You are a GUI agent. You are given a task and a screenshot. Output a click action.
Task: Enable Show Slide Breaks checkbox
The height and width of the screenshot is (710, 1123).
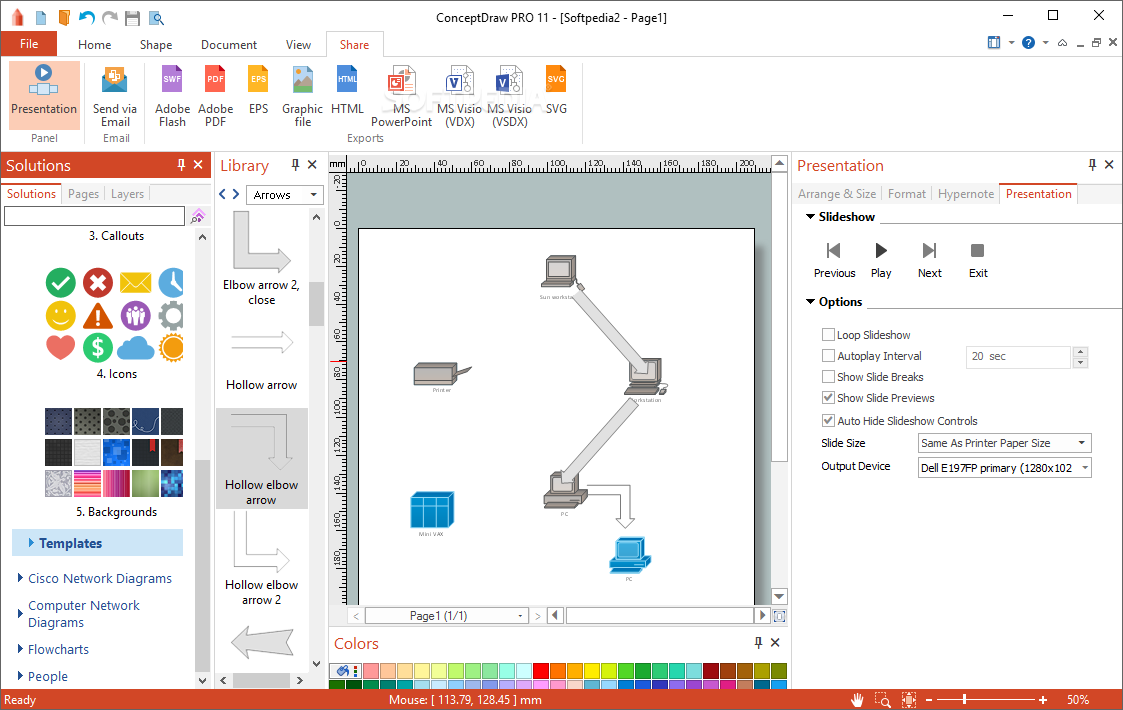click(x=828, y=376)
